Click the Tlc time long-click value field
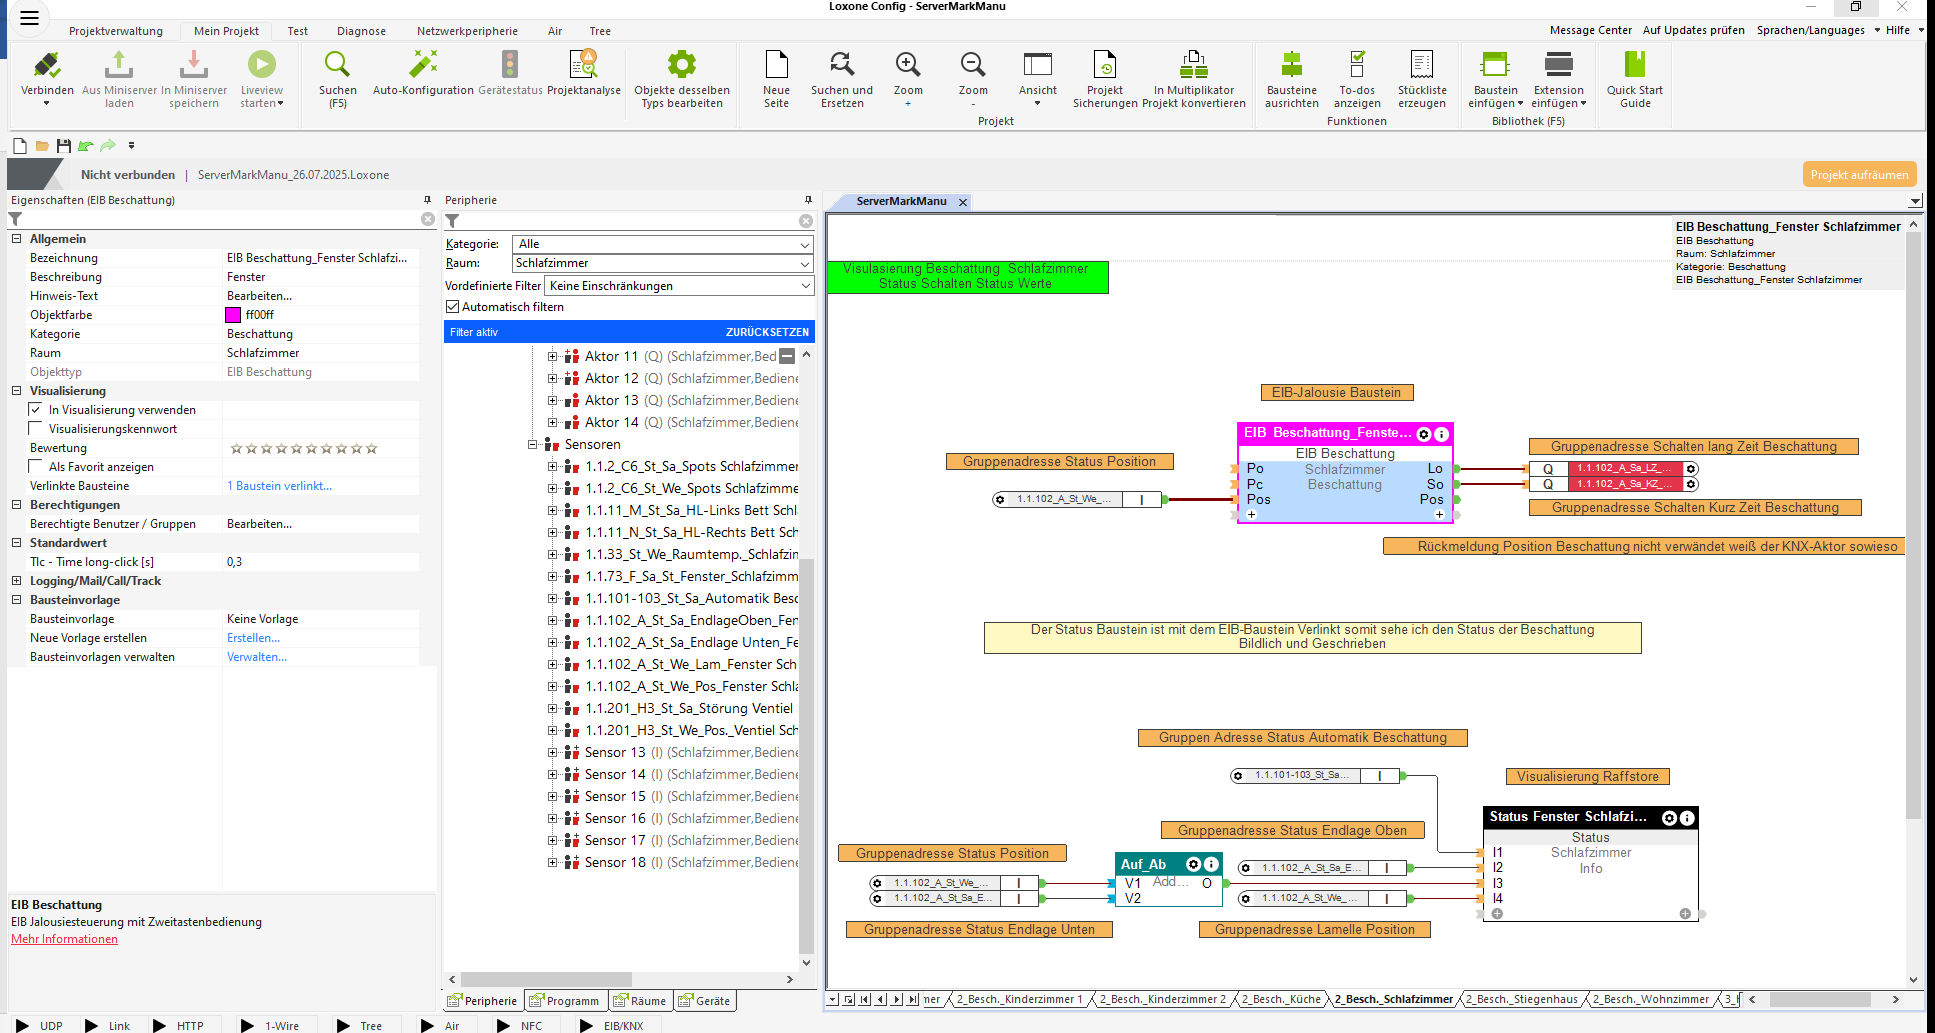 320,562
